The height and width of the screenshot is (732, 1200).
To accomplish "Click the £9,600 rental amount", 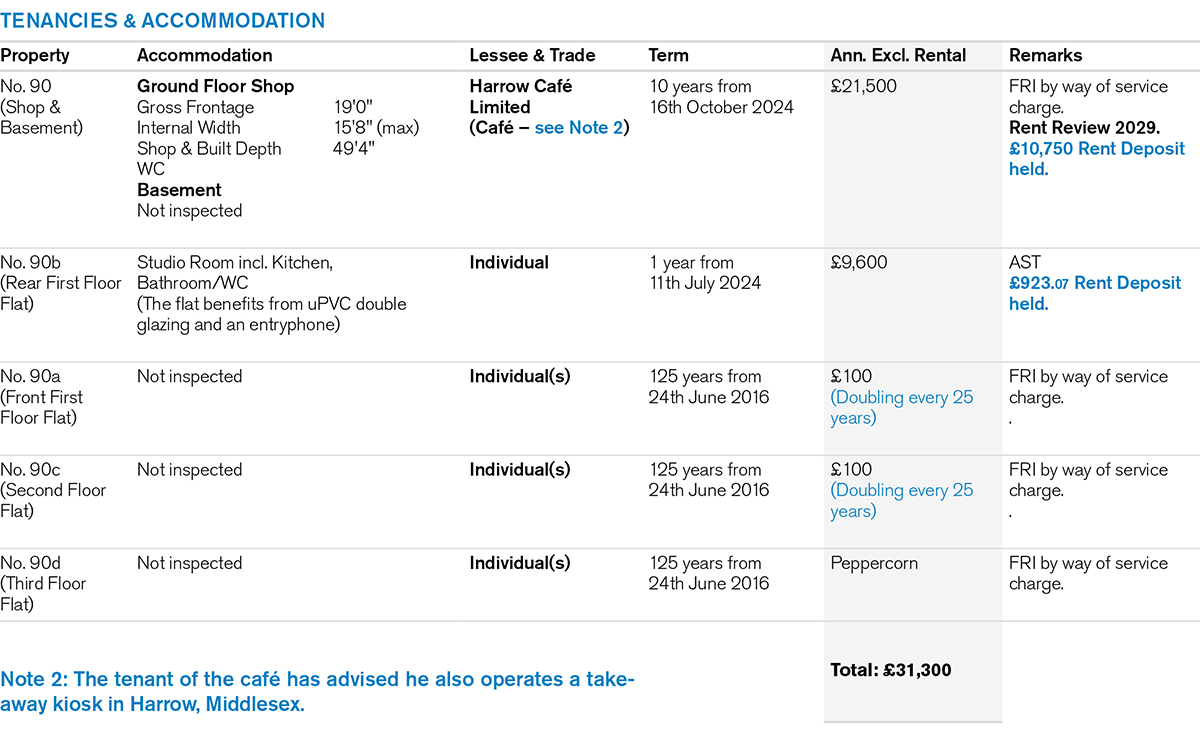I will pos(858,263).
